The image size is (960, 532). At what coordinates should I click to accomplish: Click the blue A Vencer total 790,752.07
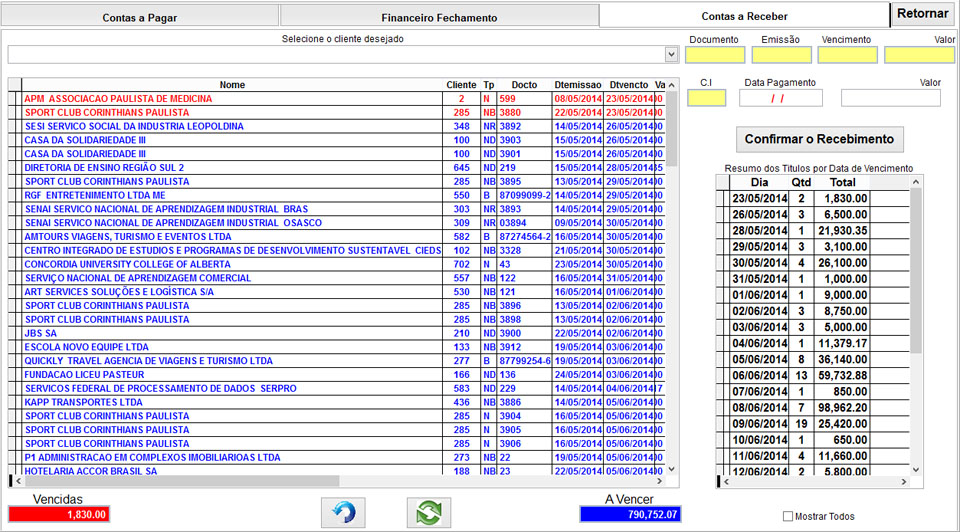tap(630, 514)
